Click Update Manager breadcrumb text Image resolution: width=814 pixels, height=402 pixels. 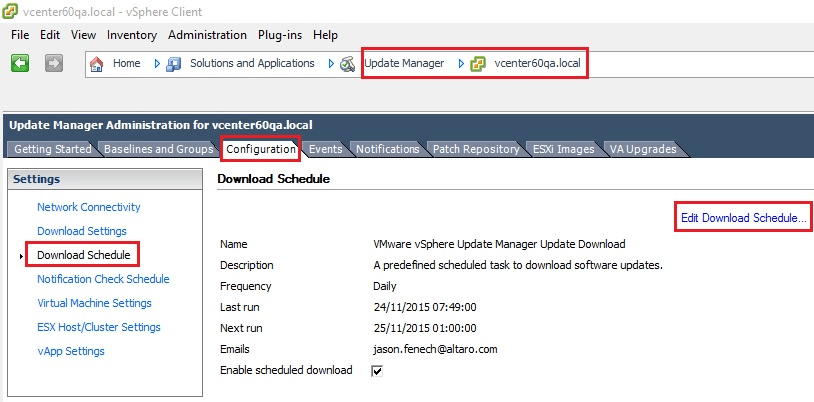coord(404,63)
